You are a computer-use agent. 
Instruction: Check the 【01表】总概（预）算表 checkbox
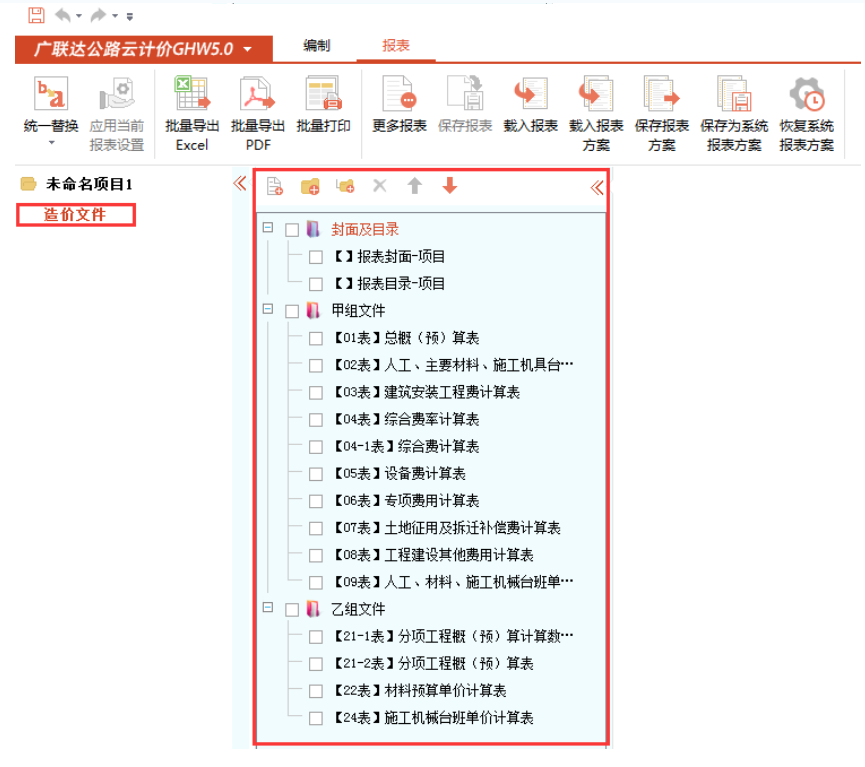(x=316, y=339)
